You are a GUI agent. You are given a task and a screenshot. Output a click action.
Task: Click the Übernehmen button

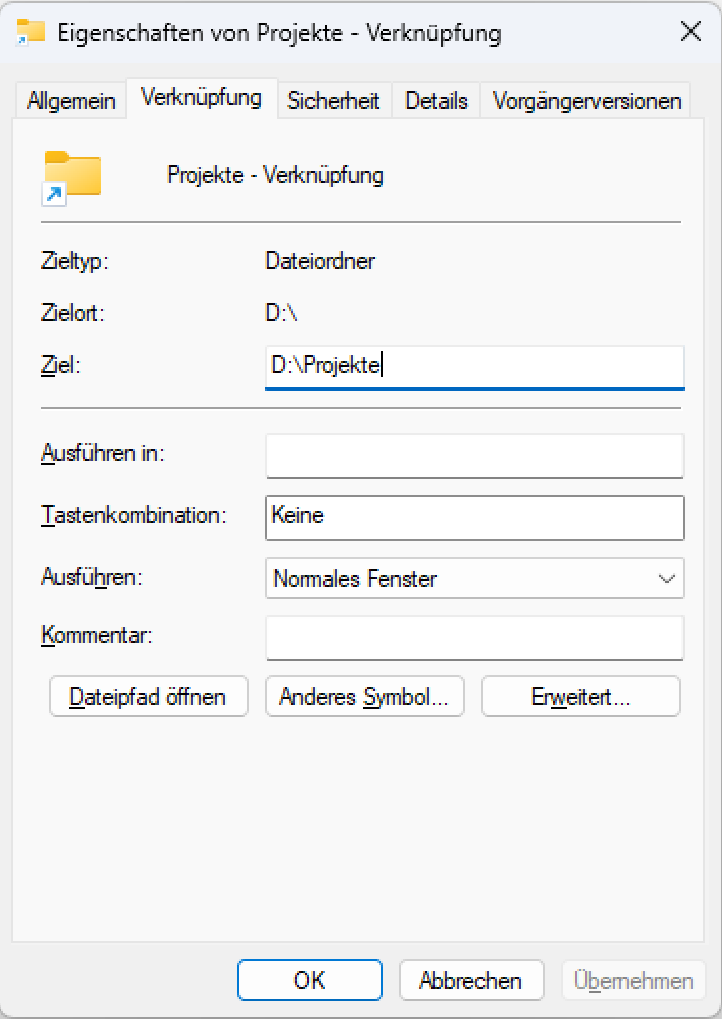[x=634, y=980]
